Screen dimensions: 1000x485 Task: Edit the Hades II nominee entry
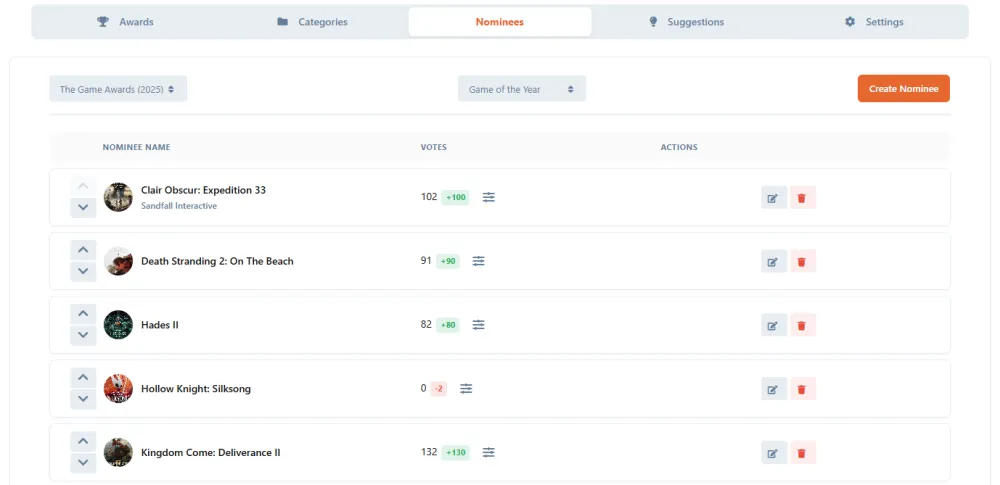774,325
